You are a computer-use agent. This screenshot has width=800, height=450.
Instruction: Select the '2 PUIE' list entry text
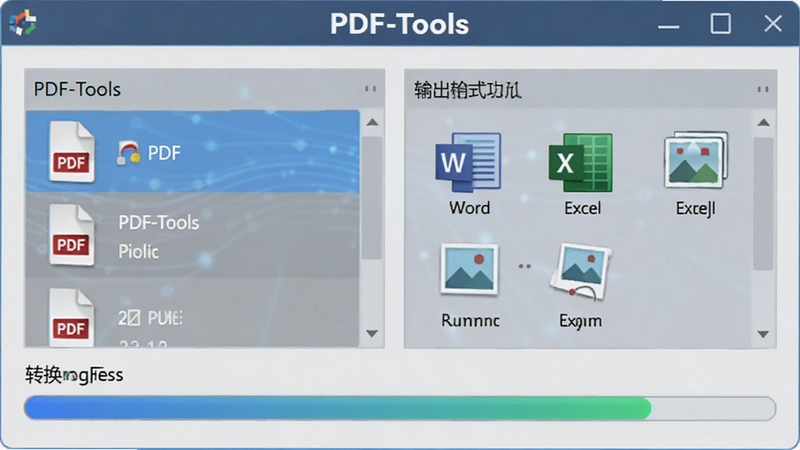[x=151, y=318]
